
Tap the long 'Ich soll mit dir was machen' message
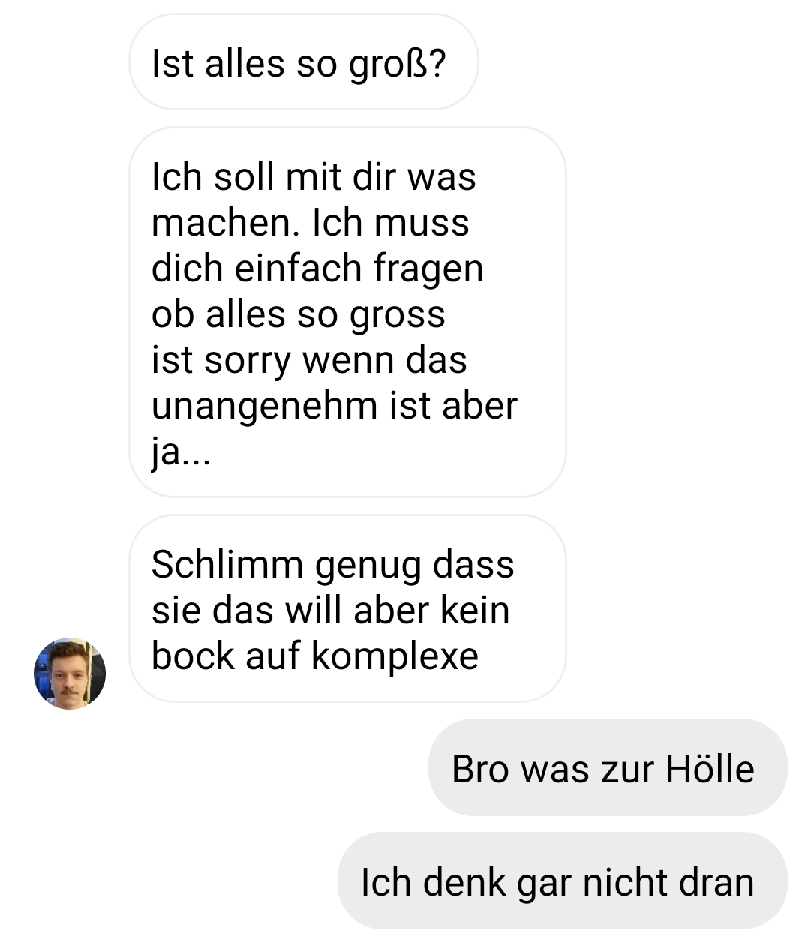[348, 312]
